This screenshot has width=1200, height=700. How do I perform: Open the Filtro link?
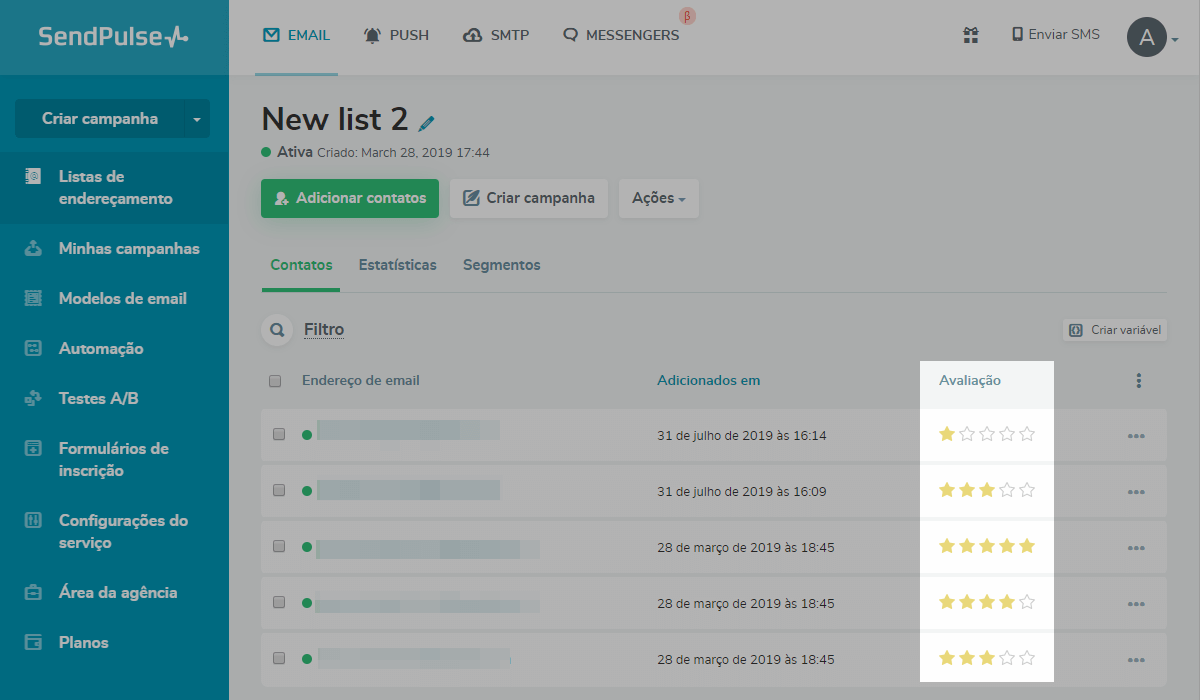point(324,329)
